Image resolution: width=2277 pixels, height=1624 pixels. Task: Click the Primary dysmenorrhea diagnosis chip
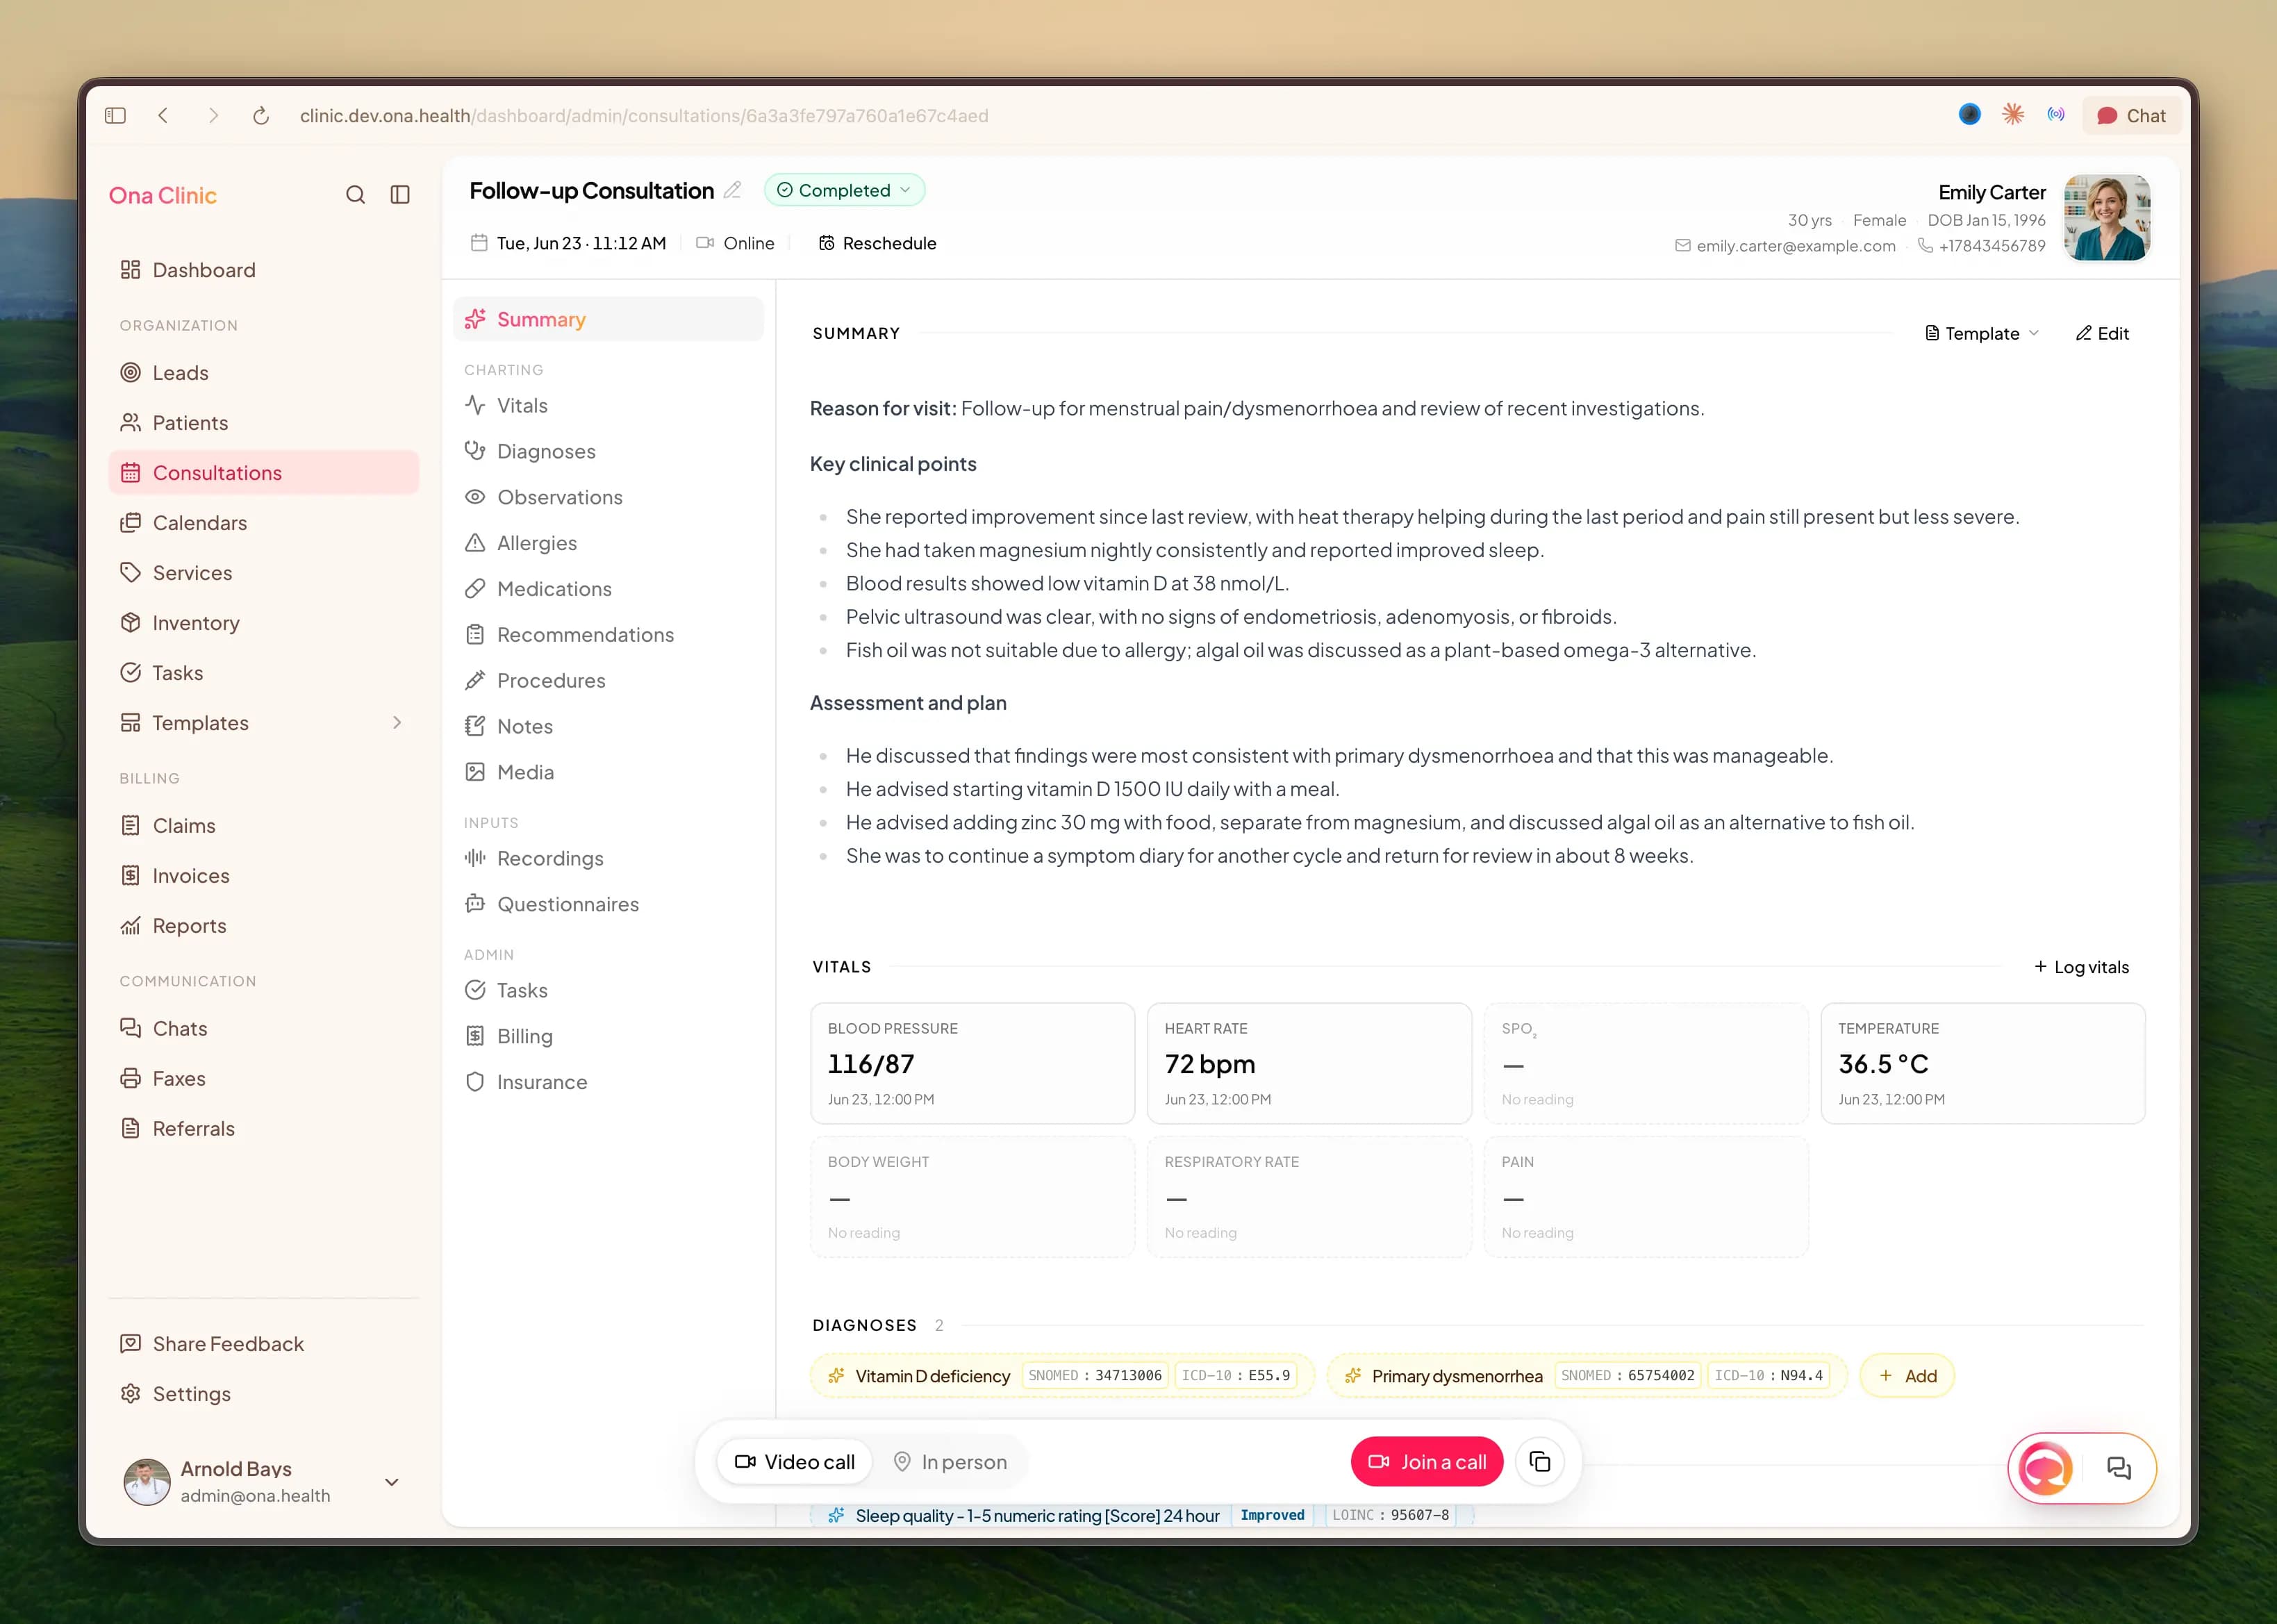(1587, 1376)
